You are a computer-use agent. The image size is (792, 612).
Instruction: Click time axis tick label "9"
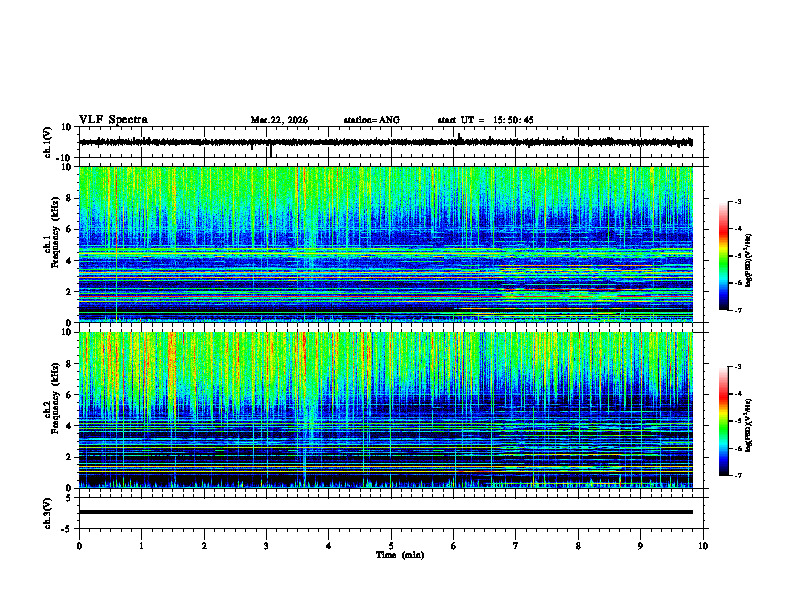point(640,546)
